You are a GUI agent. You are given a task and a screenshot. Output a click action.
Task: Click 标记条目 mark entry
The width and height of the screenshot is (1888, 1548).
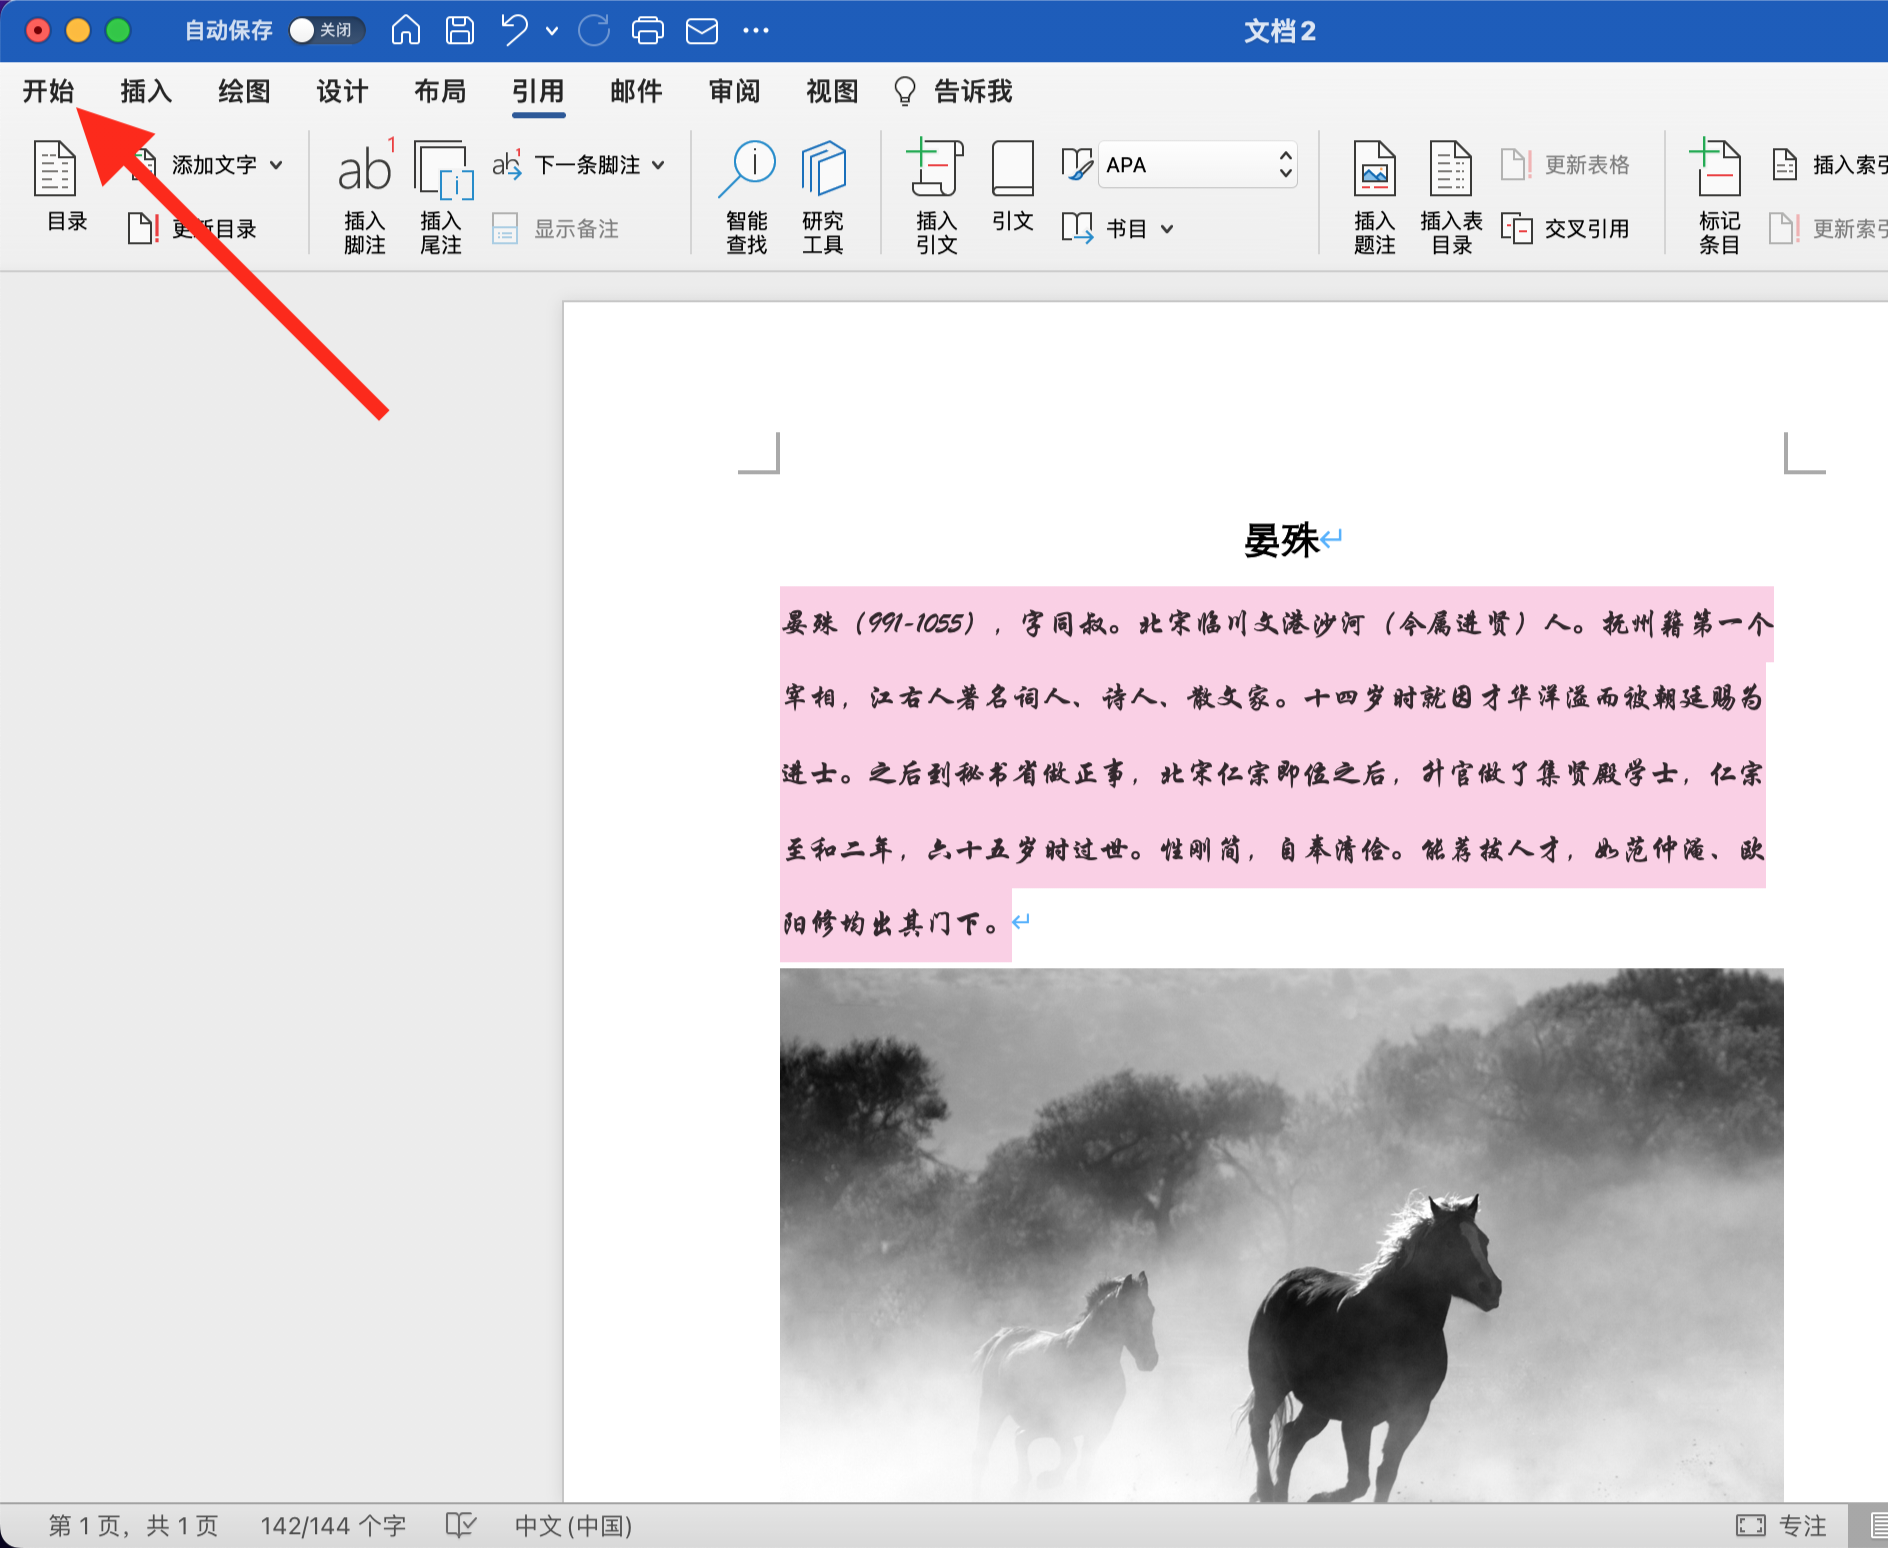pos(1719,198)
